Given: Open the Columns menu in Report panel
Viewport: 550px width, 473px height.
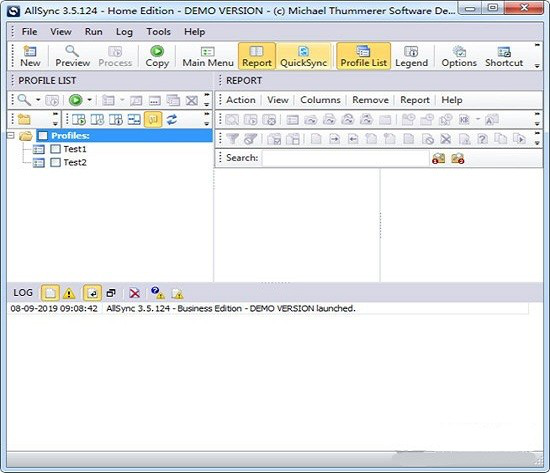Looking at the screenshot, I should coord(320,100).
